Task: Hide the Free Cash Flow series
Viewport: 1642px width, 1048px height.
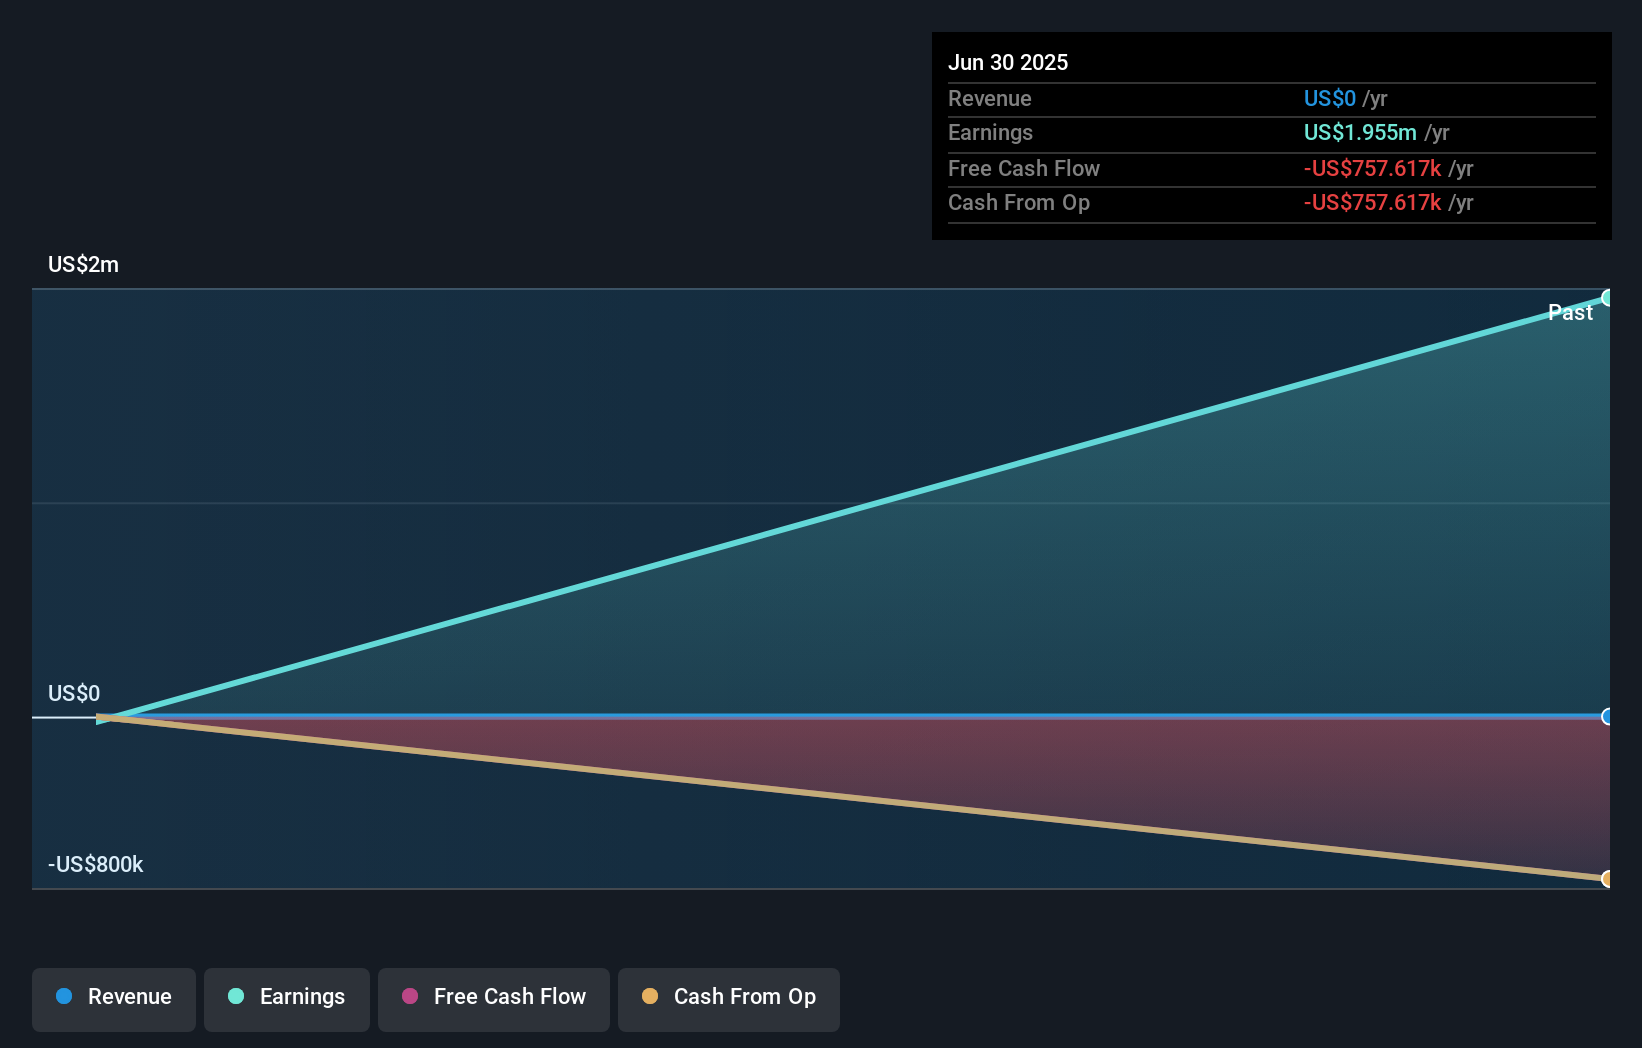Action: tap(494, 999)
